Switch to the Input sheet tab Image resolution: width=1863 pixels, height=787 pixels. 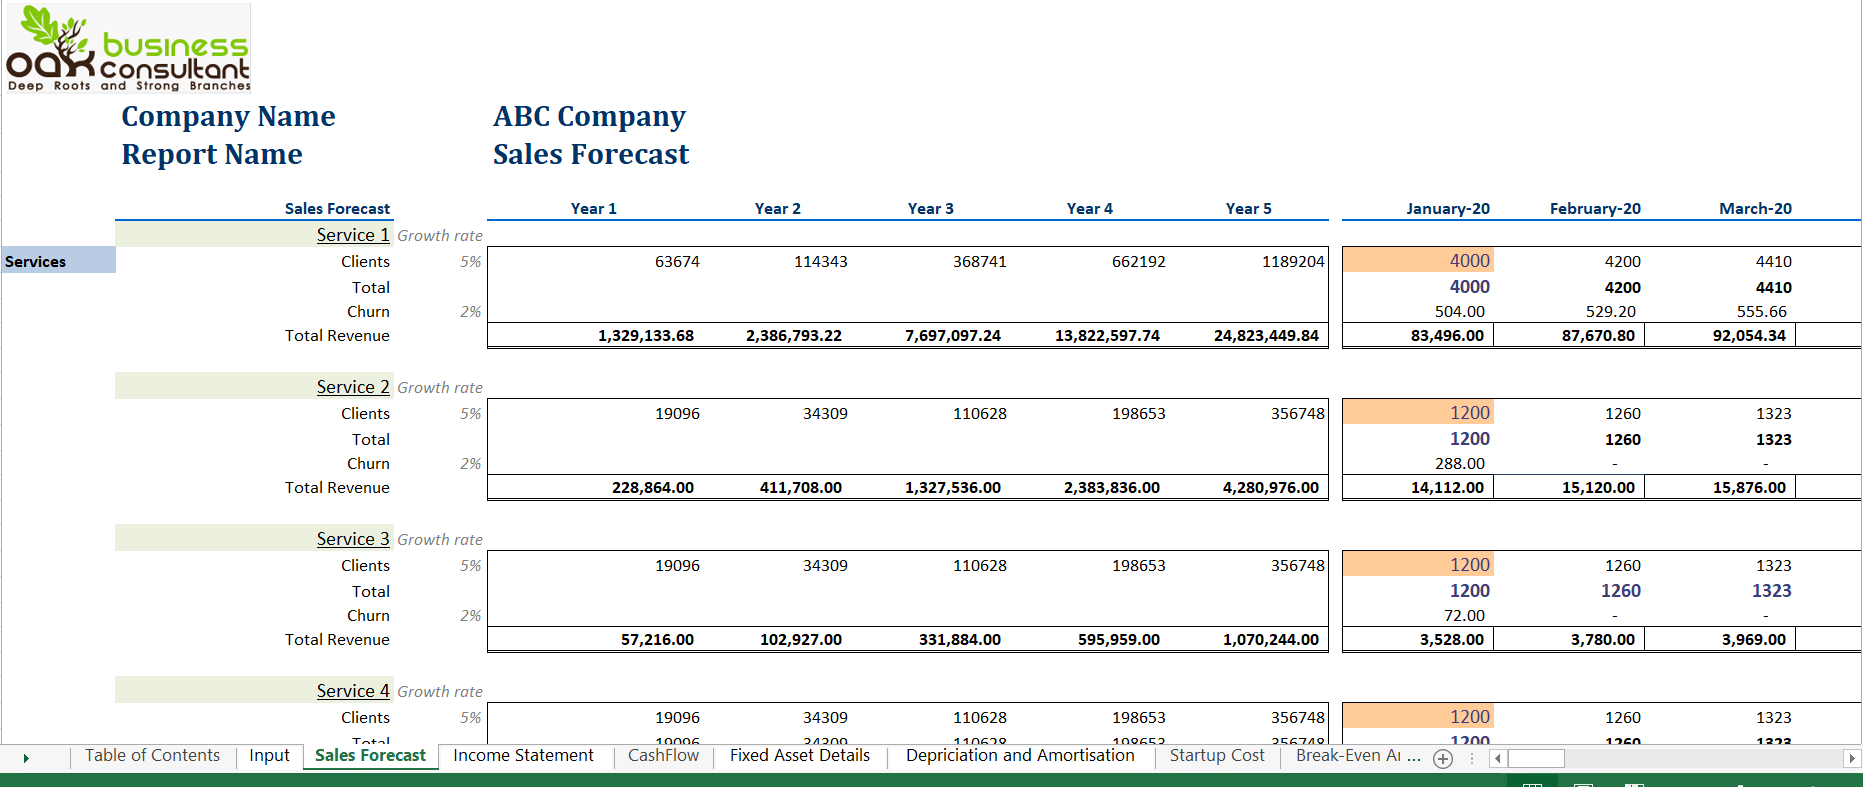[269, 756]
